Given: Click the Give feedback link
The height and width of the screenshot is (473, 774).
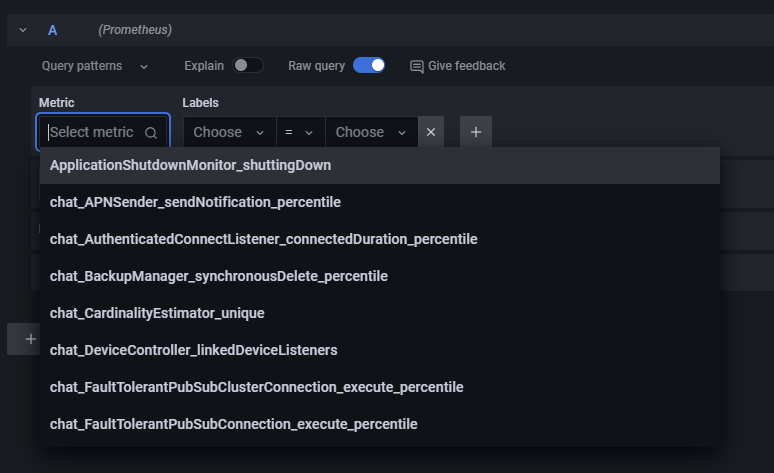Looking at the screenshot, I should point(466,66).
